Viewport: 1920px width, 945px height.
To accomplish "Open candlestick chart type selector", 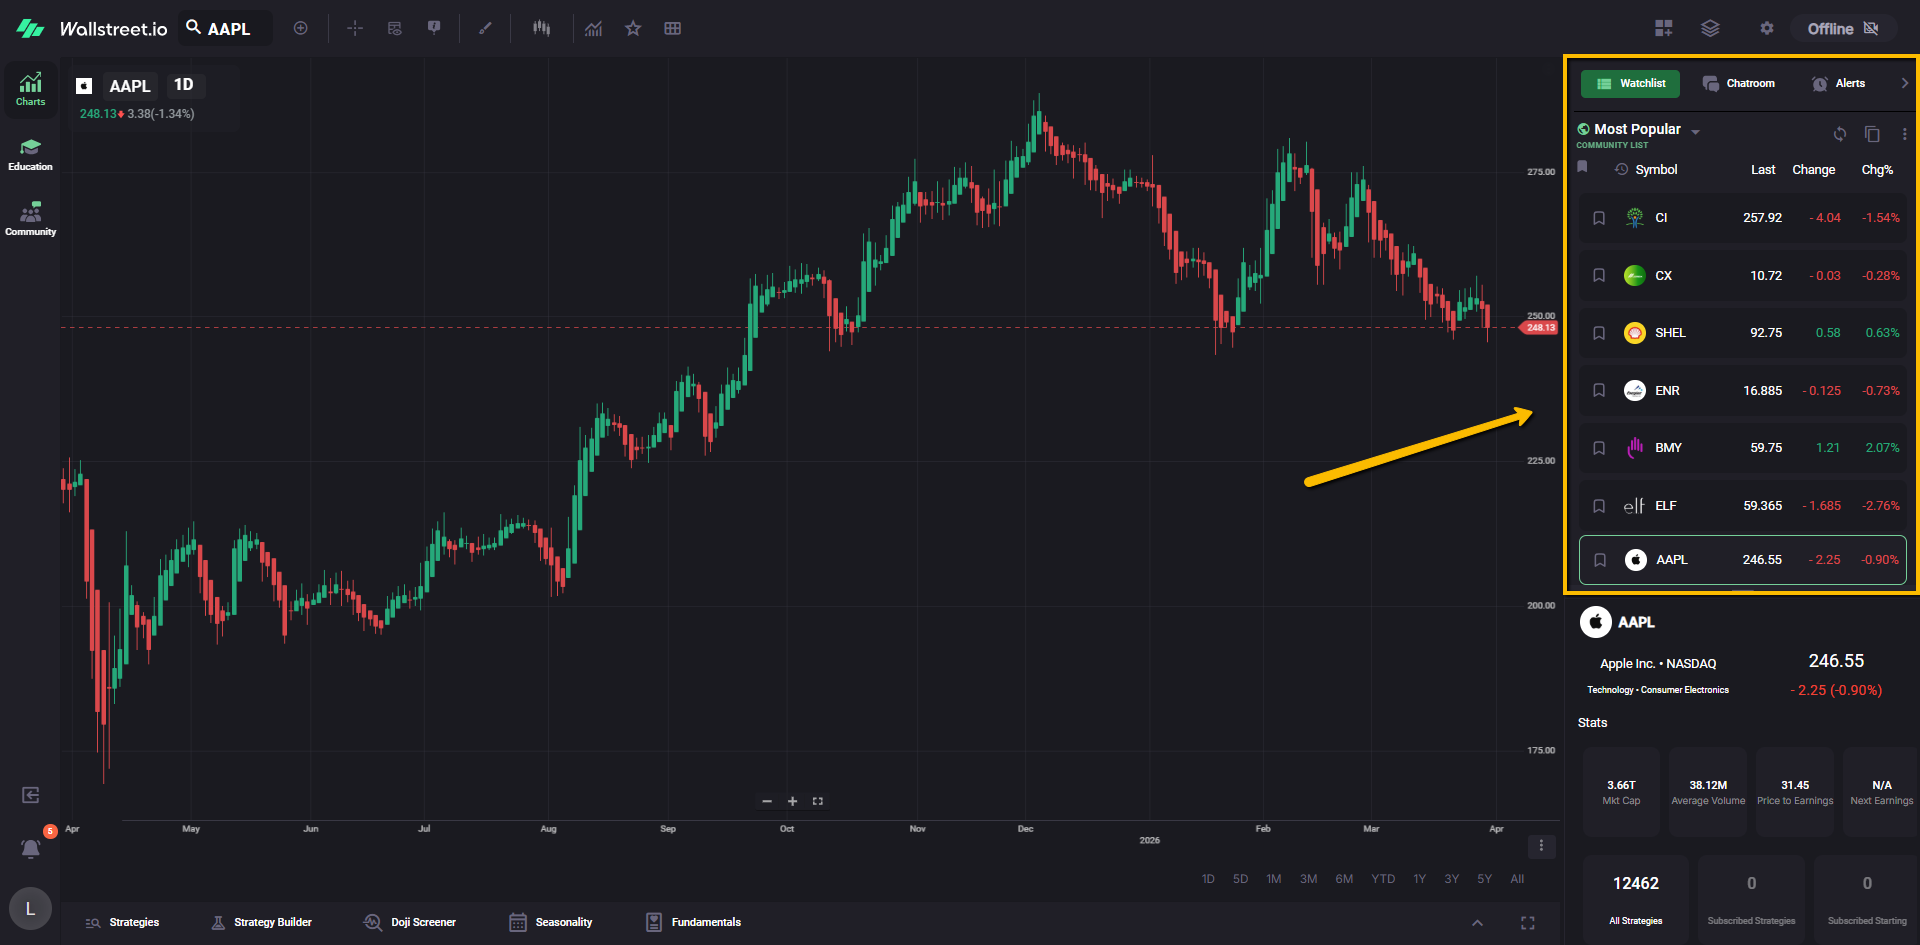I will [541, 29].
